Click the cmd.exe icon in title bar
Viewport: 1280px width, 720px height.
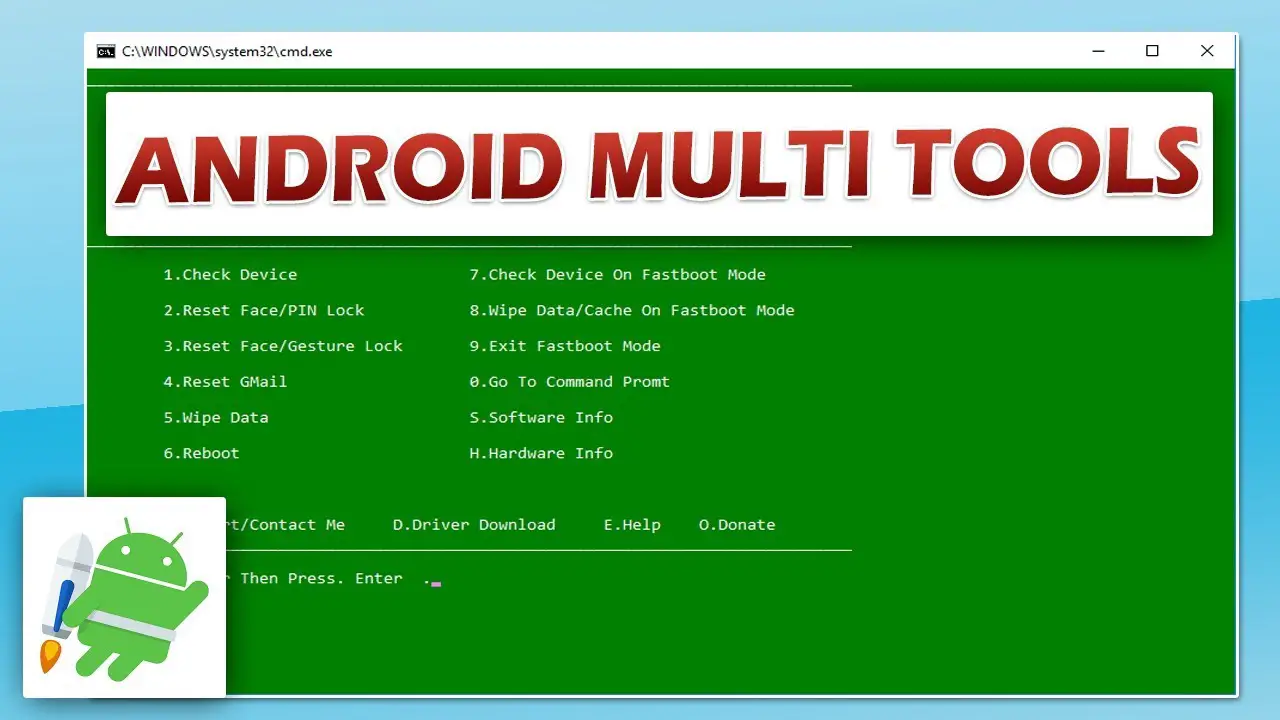105,51
